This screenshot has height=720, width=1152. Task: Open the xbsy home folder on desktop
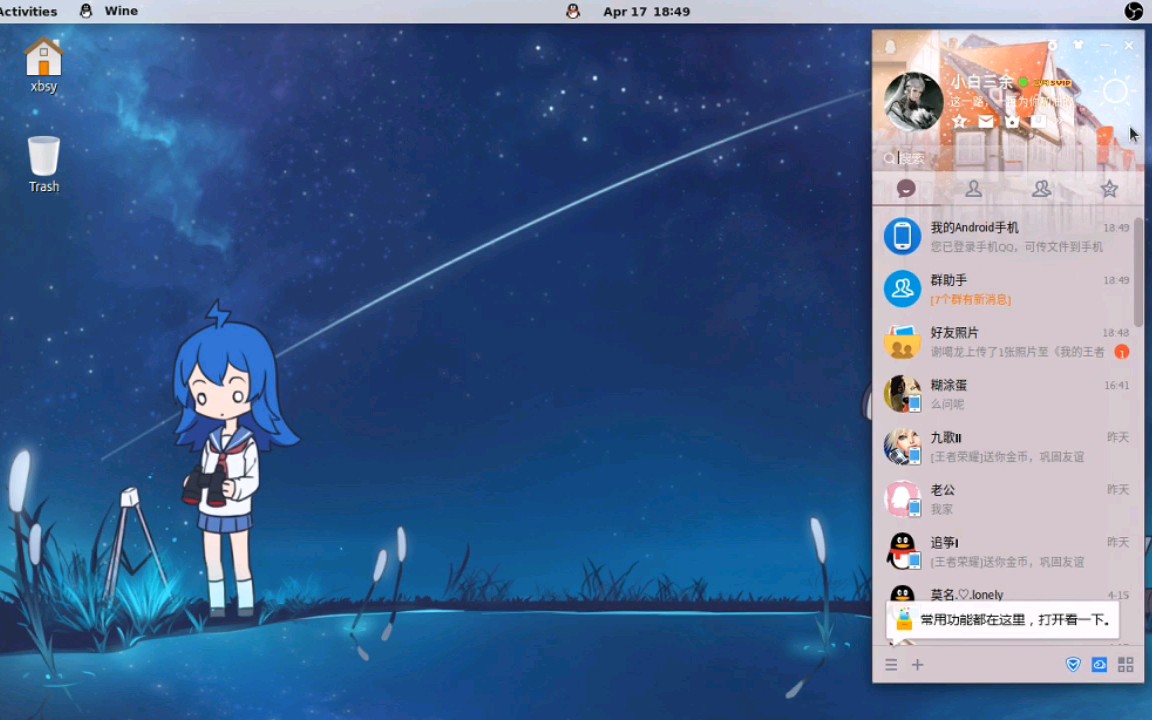coord(43,65)
